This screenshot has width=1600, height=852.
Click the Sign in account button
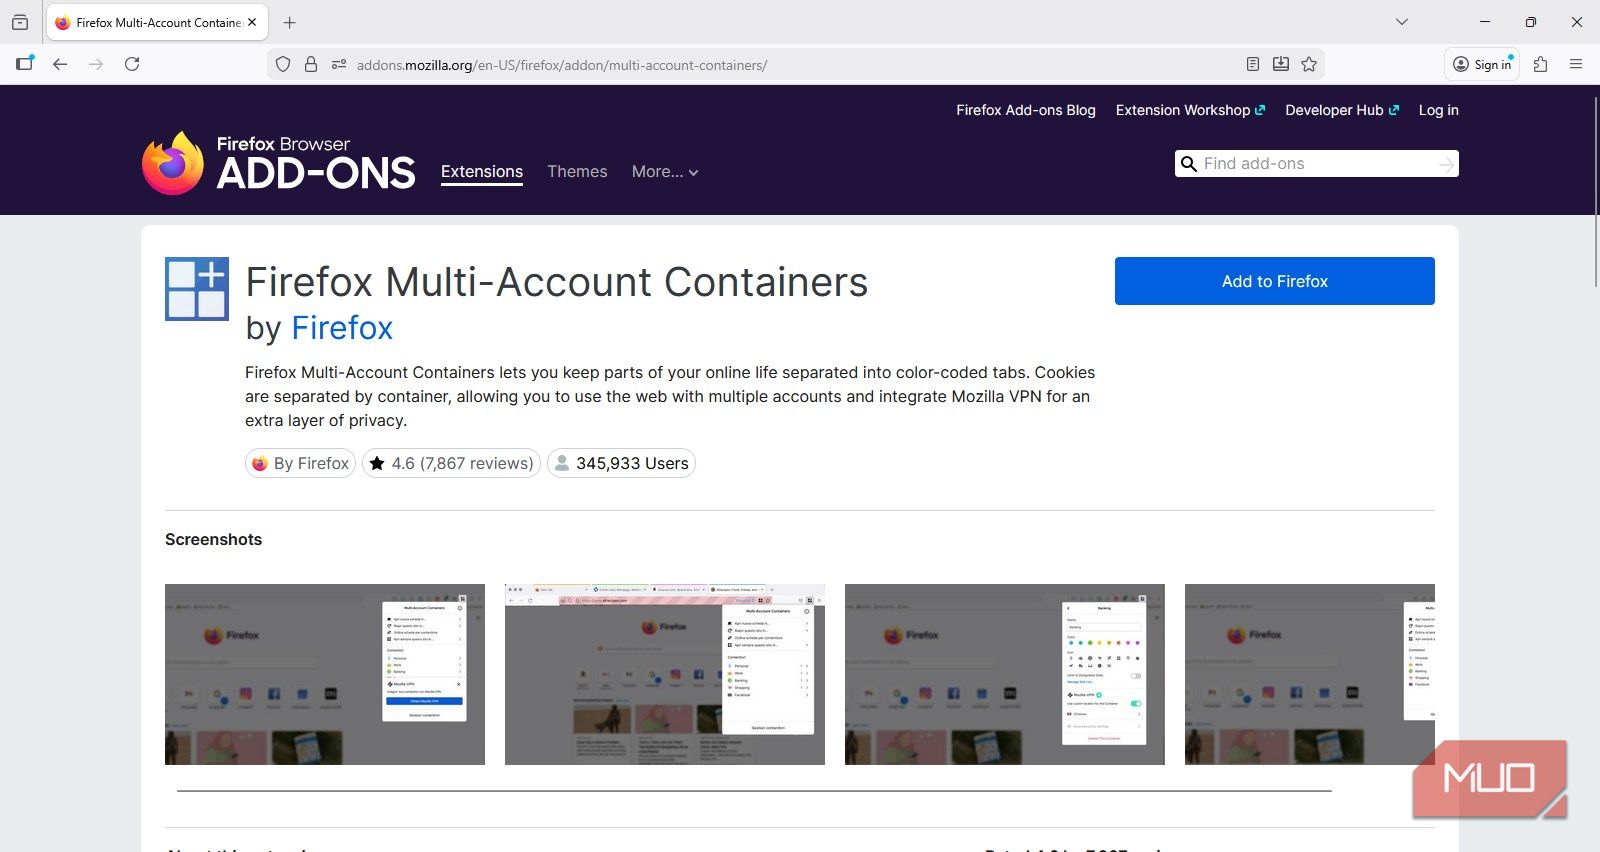1482,64
